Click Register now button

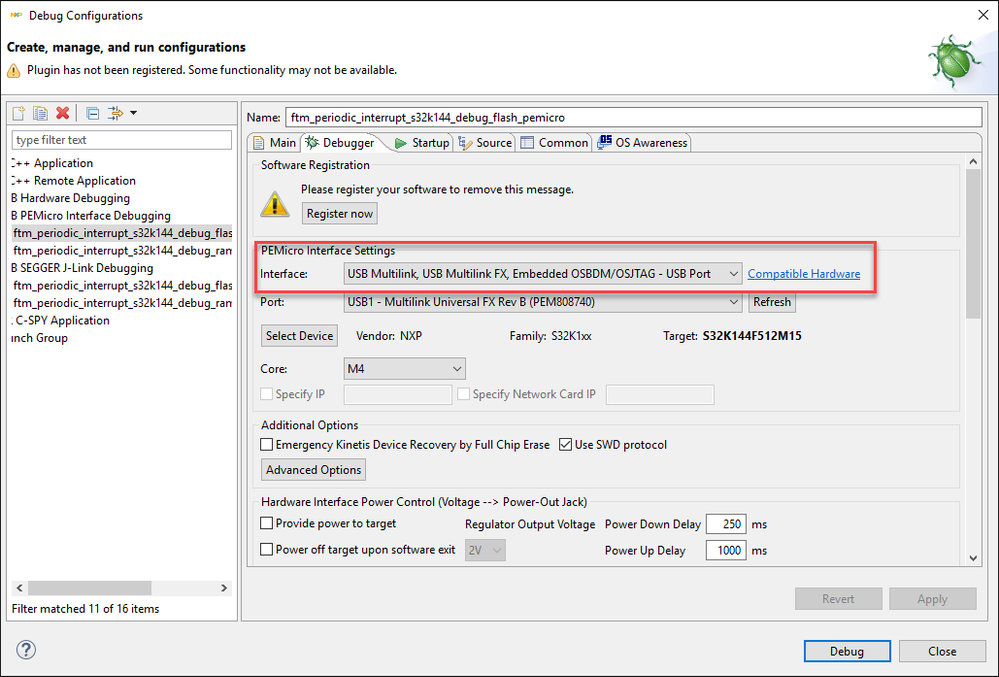pos(340,213)
